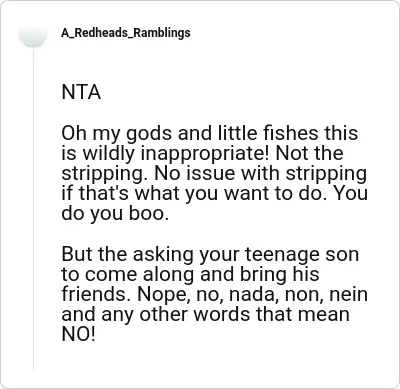400x389 pixels.
Task: Click the line starting 'Oh my gods'
Action: [210, 133]
